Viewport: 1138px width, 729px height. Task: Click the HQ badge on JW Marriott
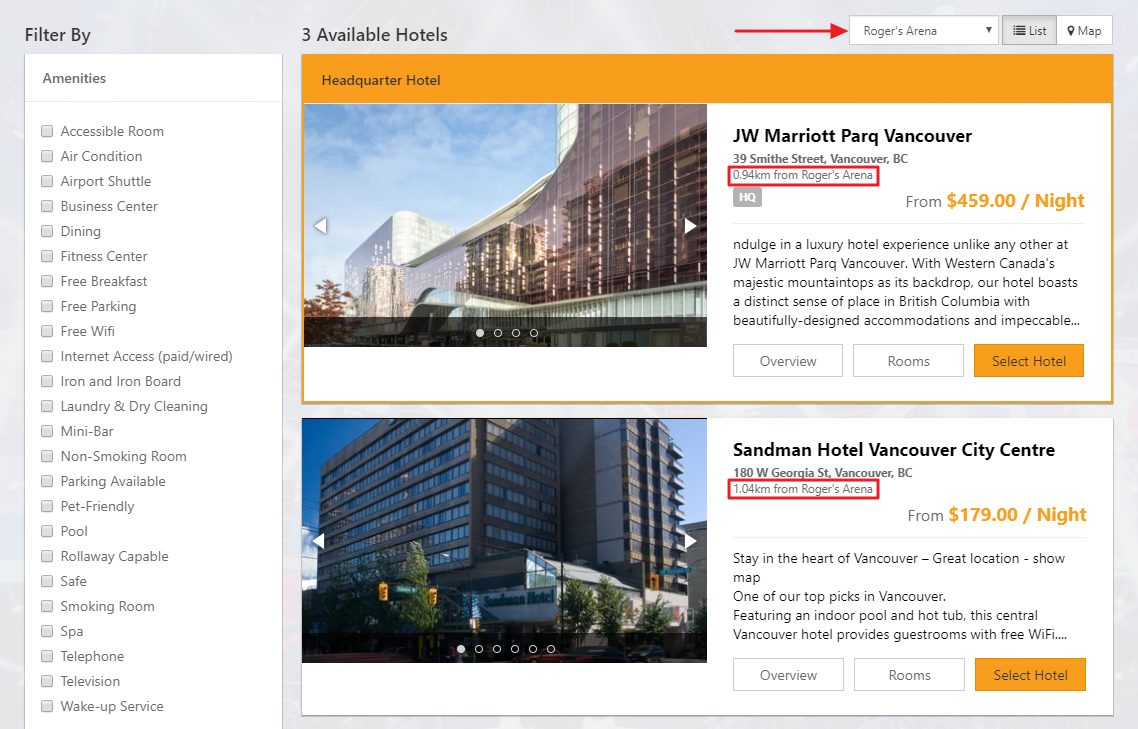point(747,197)
